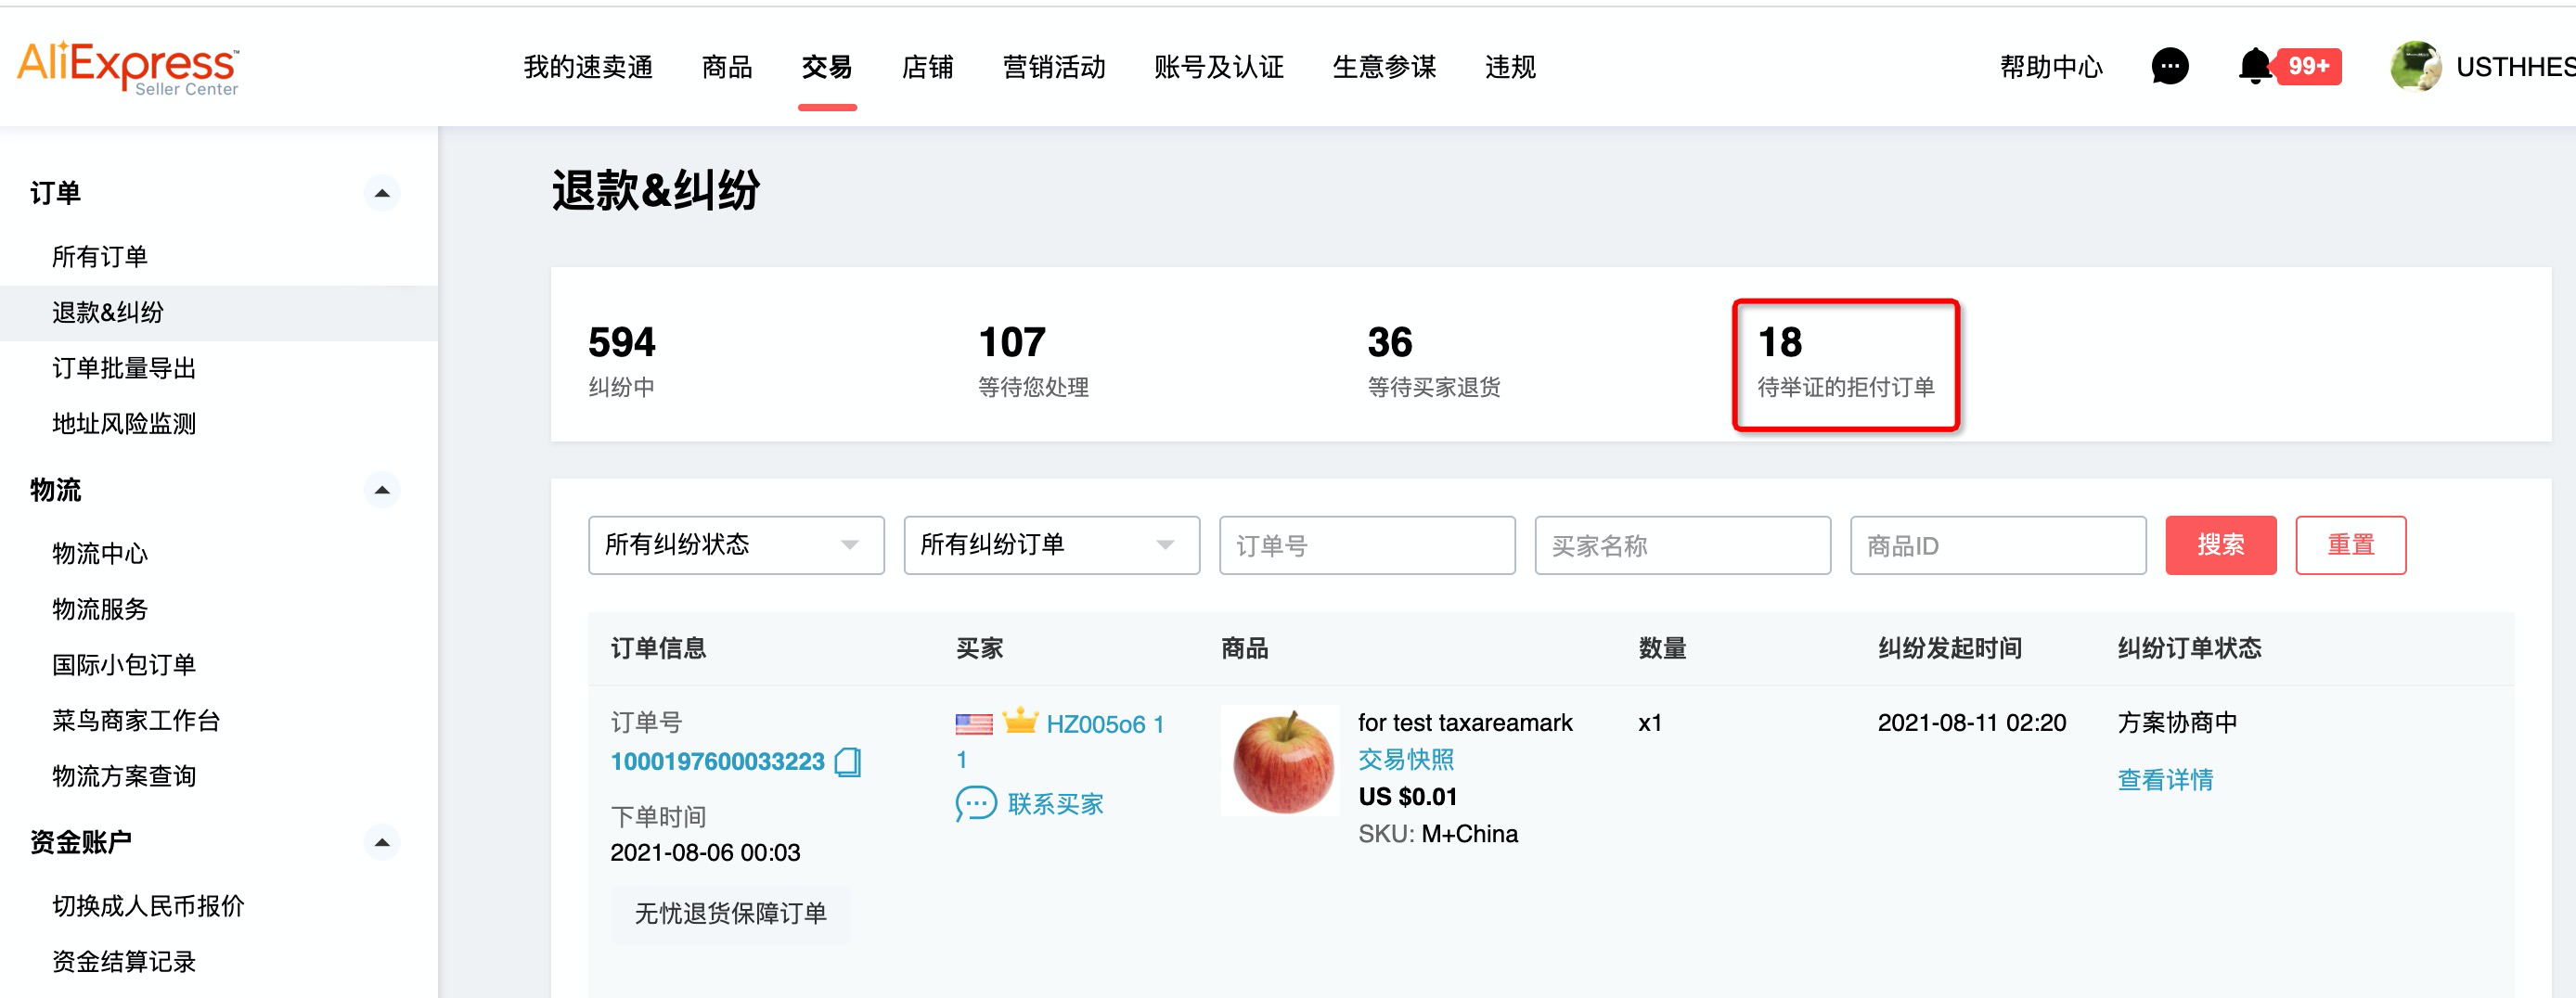Screen dimensions: 2576x998
Task: Click the contact buyer chat bubble icon
Action: click(x=976, y=804)
